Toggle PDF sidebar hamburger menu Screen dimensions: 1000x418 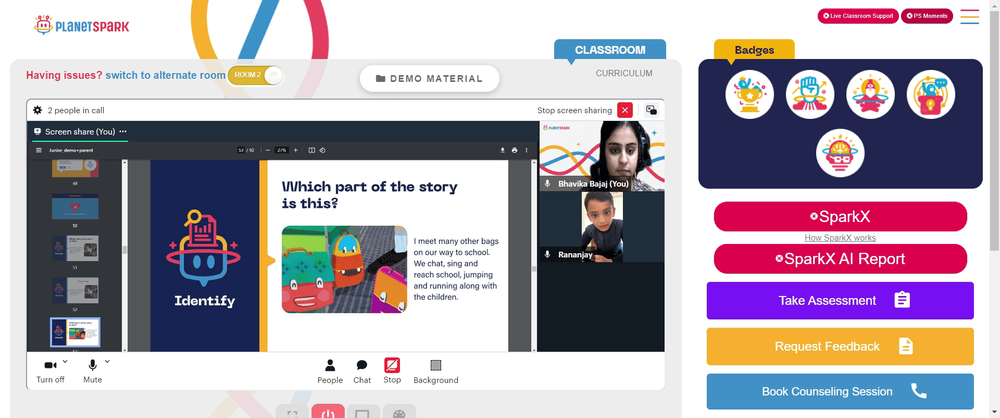39,150
